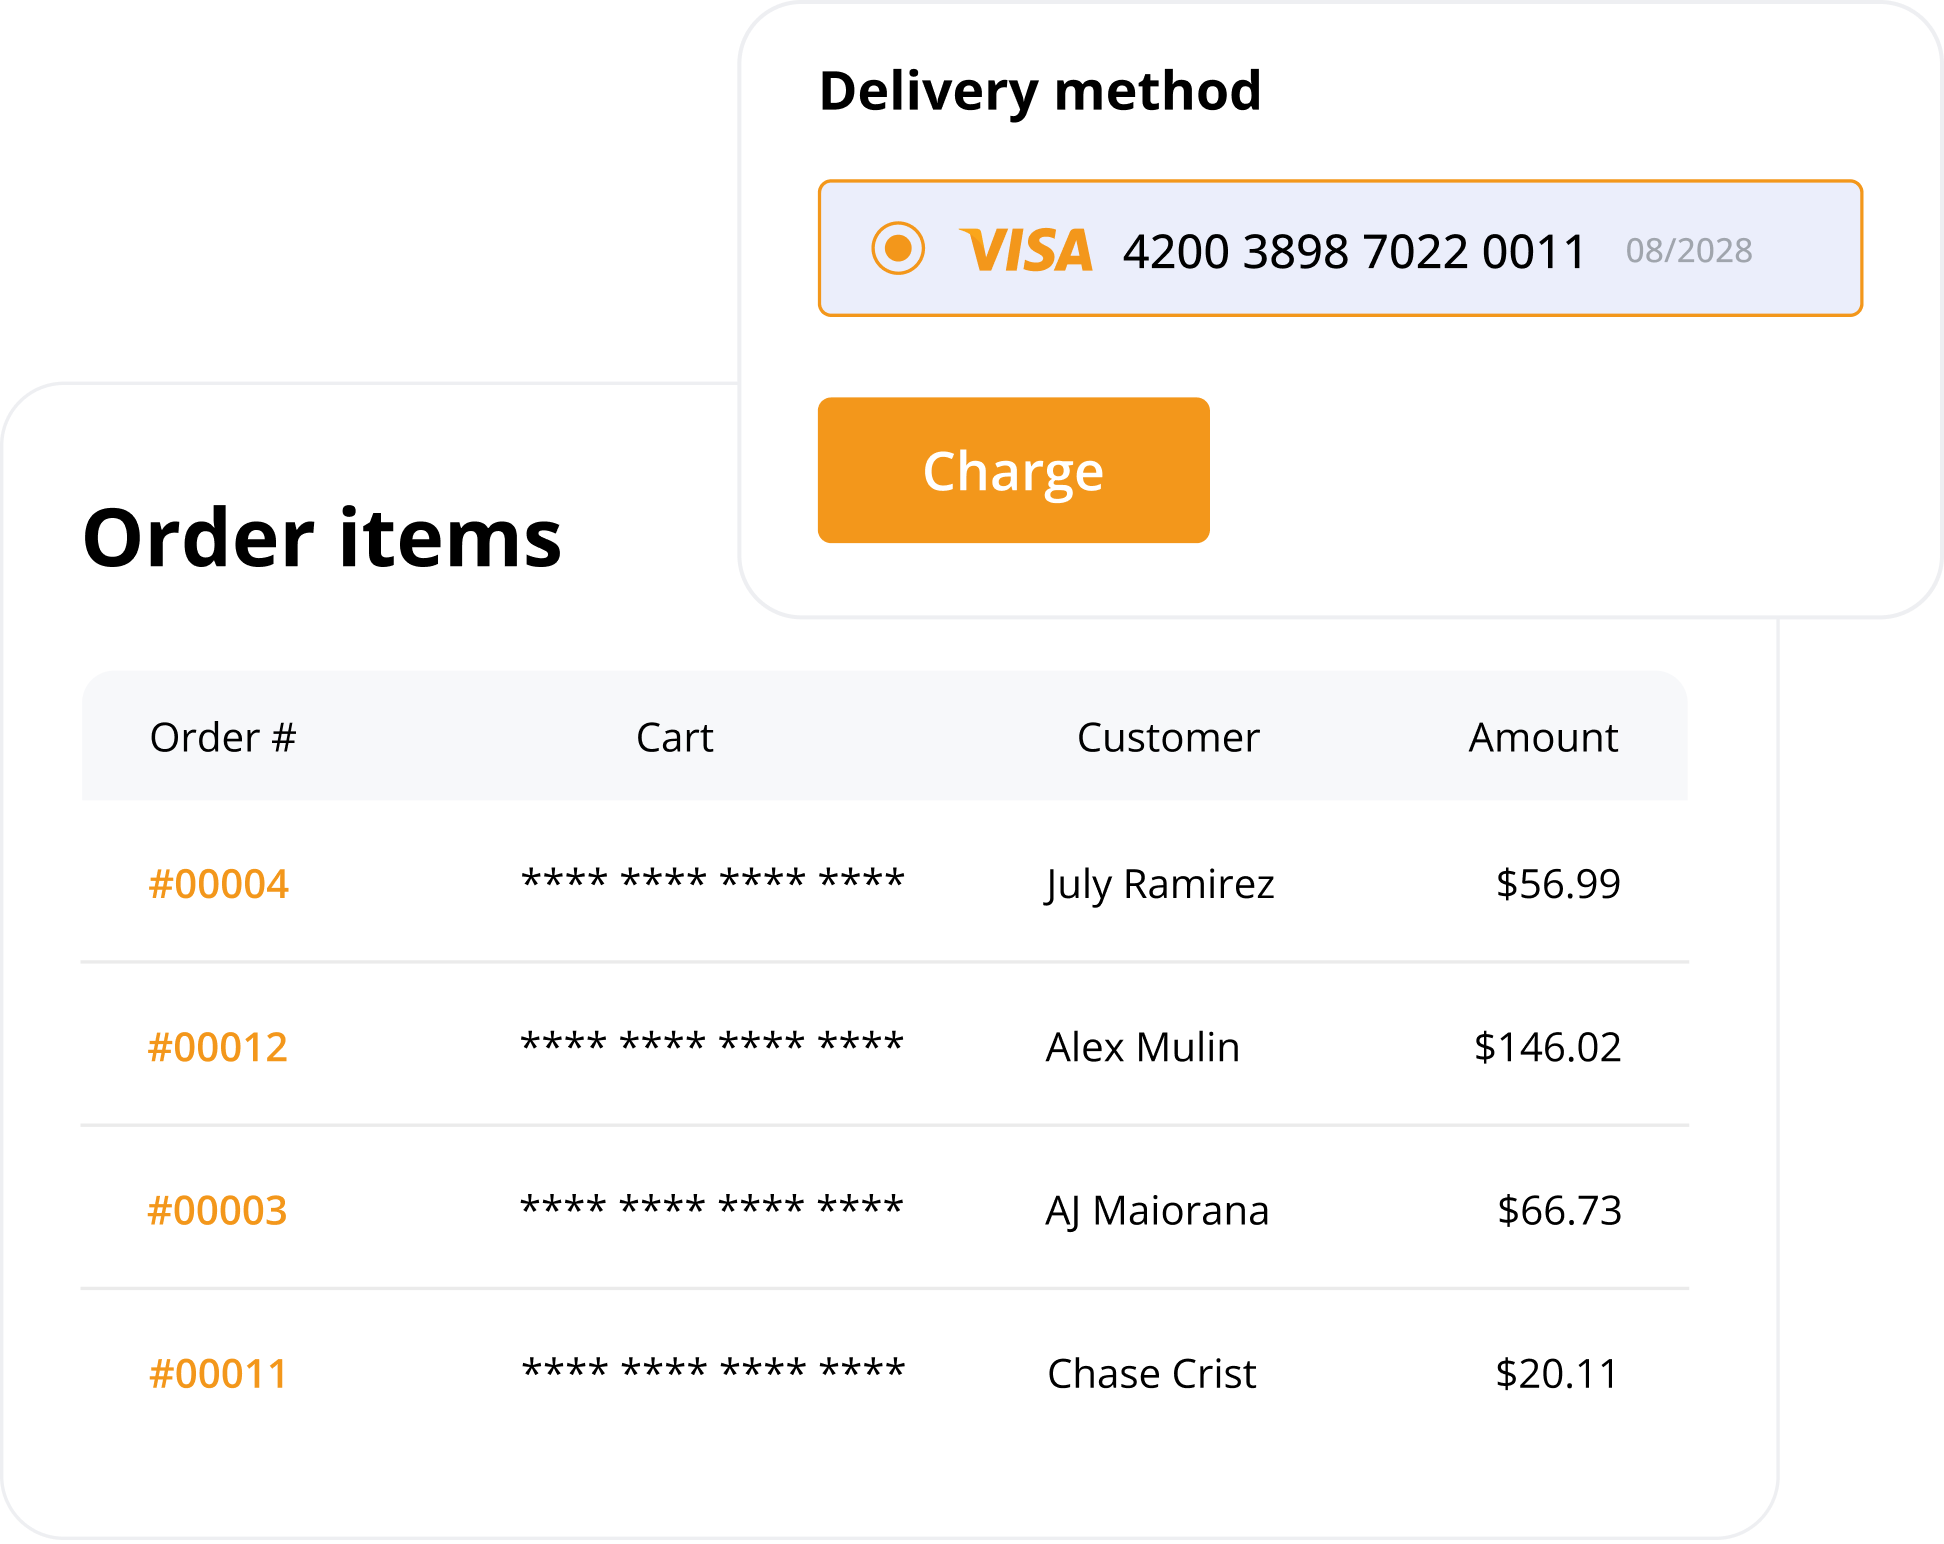Click the VISA logo icon

(1026, 250)
